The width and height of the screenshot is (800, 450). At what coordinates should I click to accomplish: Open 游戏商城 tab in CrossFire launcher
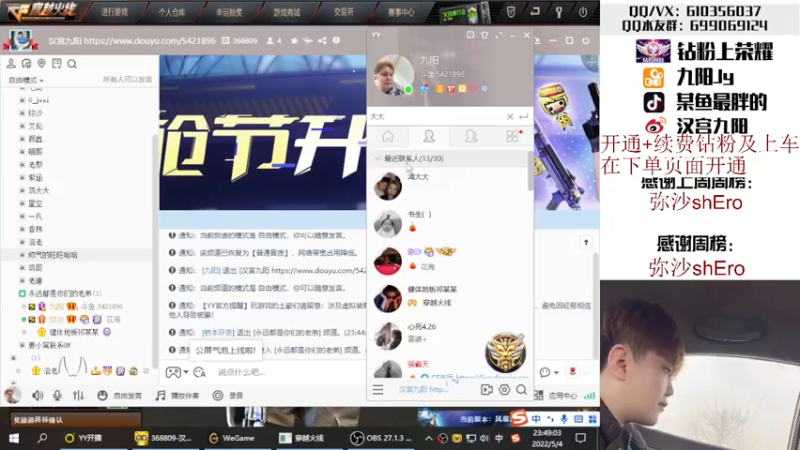(x=287, y=12)
